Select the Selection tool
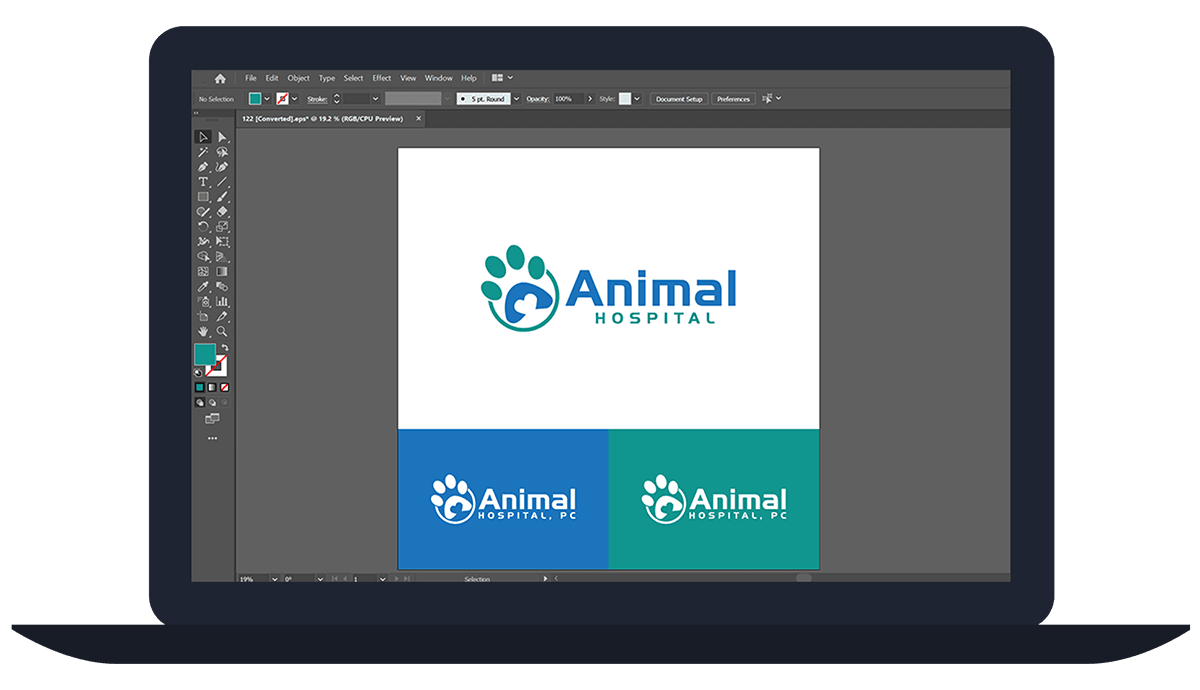This screenshot has width=1200, height=690. point(202,137)
